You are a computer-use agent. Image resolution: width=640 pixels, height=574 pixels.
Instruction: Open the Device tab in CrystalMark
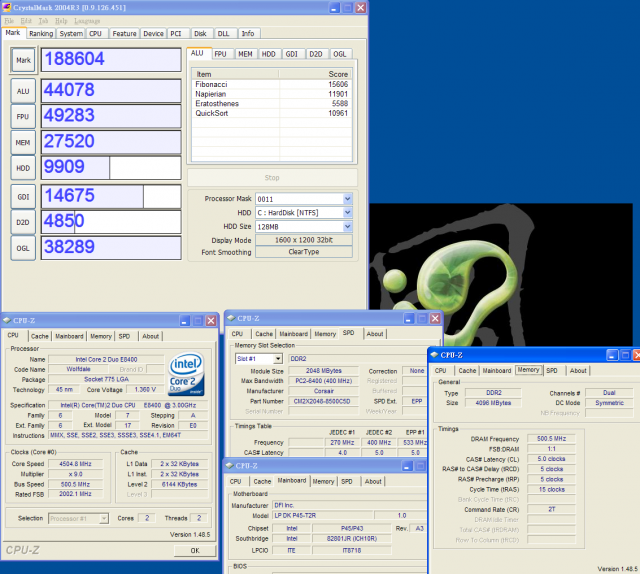point(153,33)
